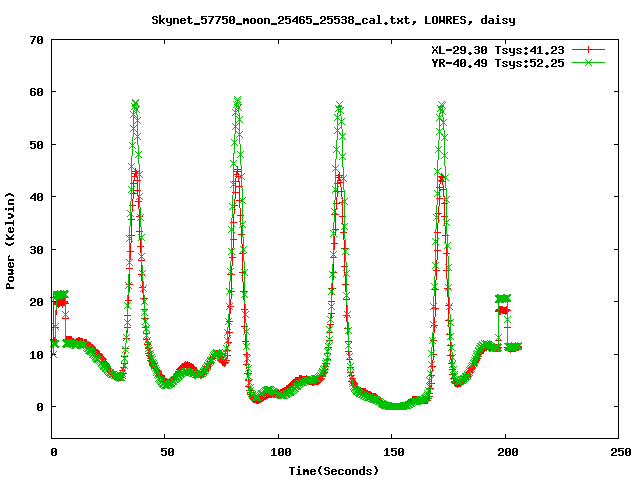Click the y-axis tick label 10

tap(36, 355)
